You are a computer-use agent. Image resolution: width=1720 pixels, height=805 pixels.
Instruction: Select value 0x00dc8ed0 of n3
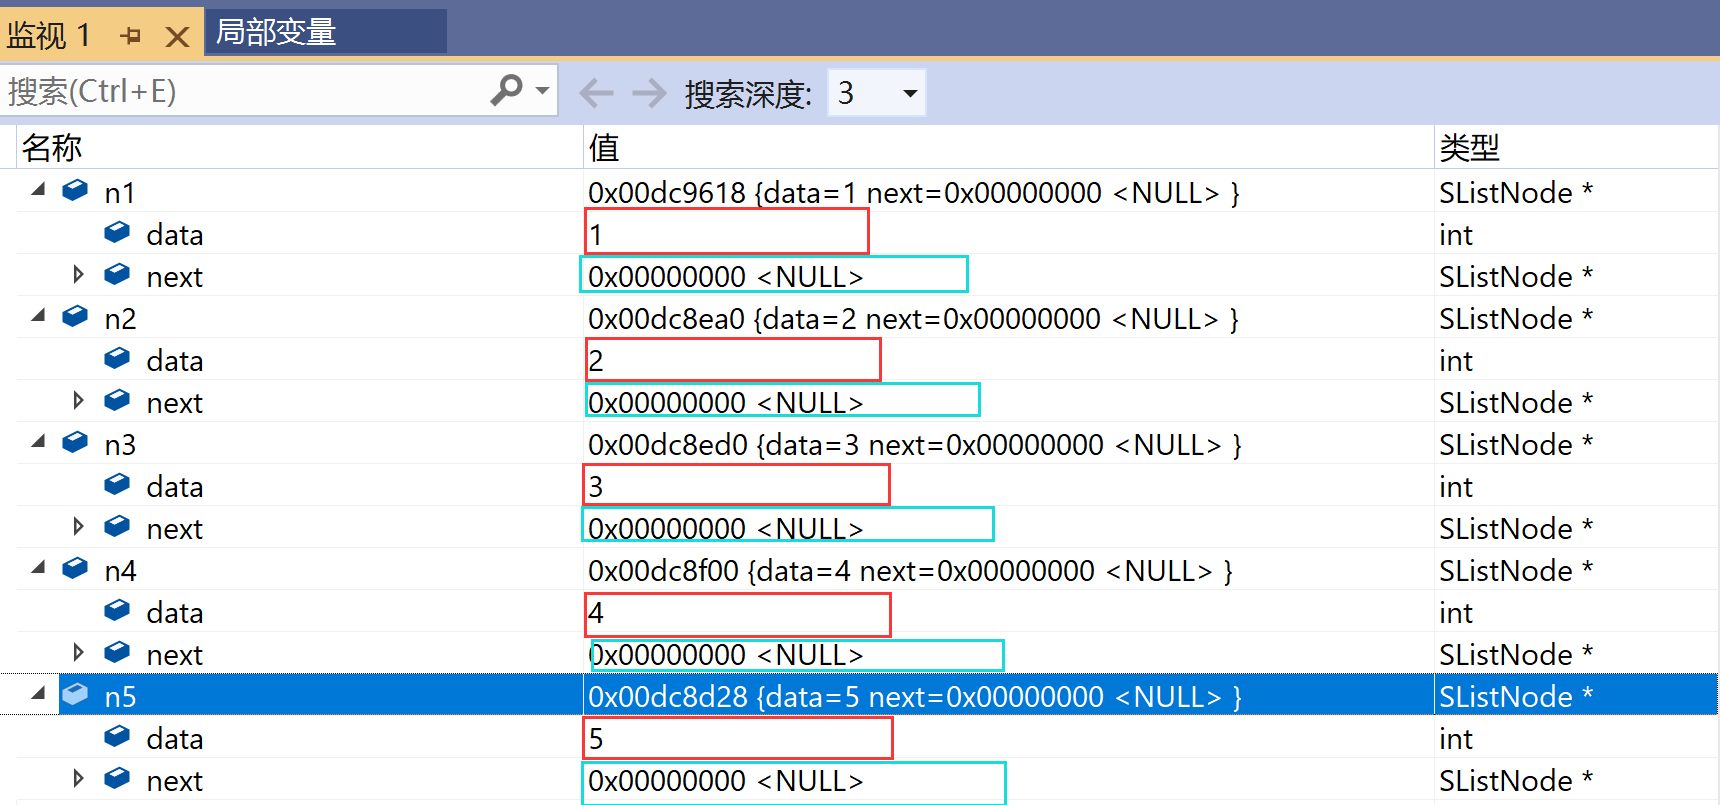668,445
